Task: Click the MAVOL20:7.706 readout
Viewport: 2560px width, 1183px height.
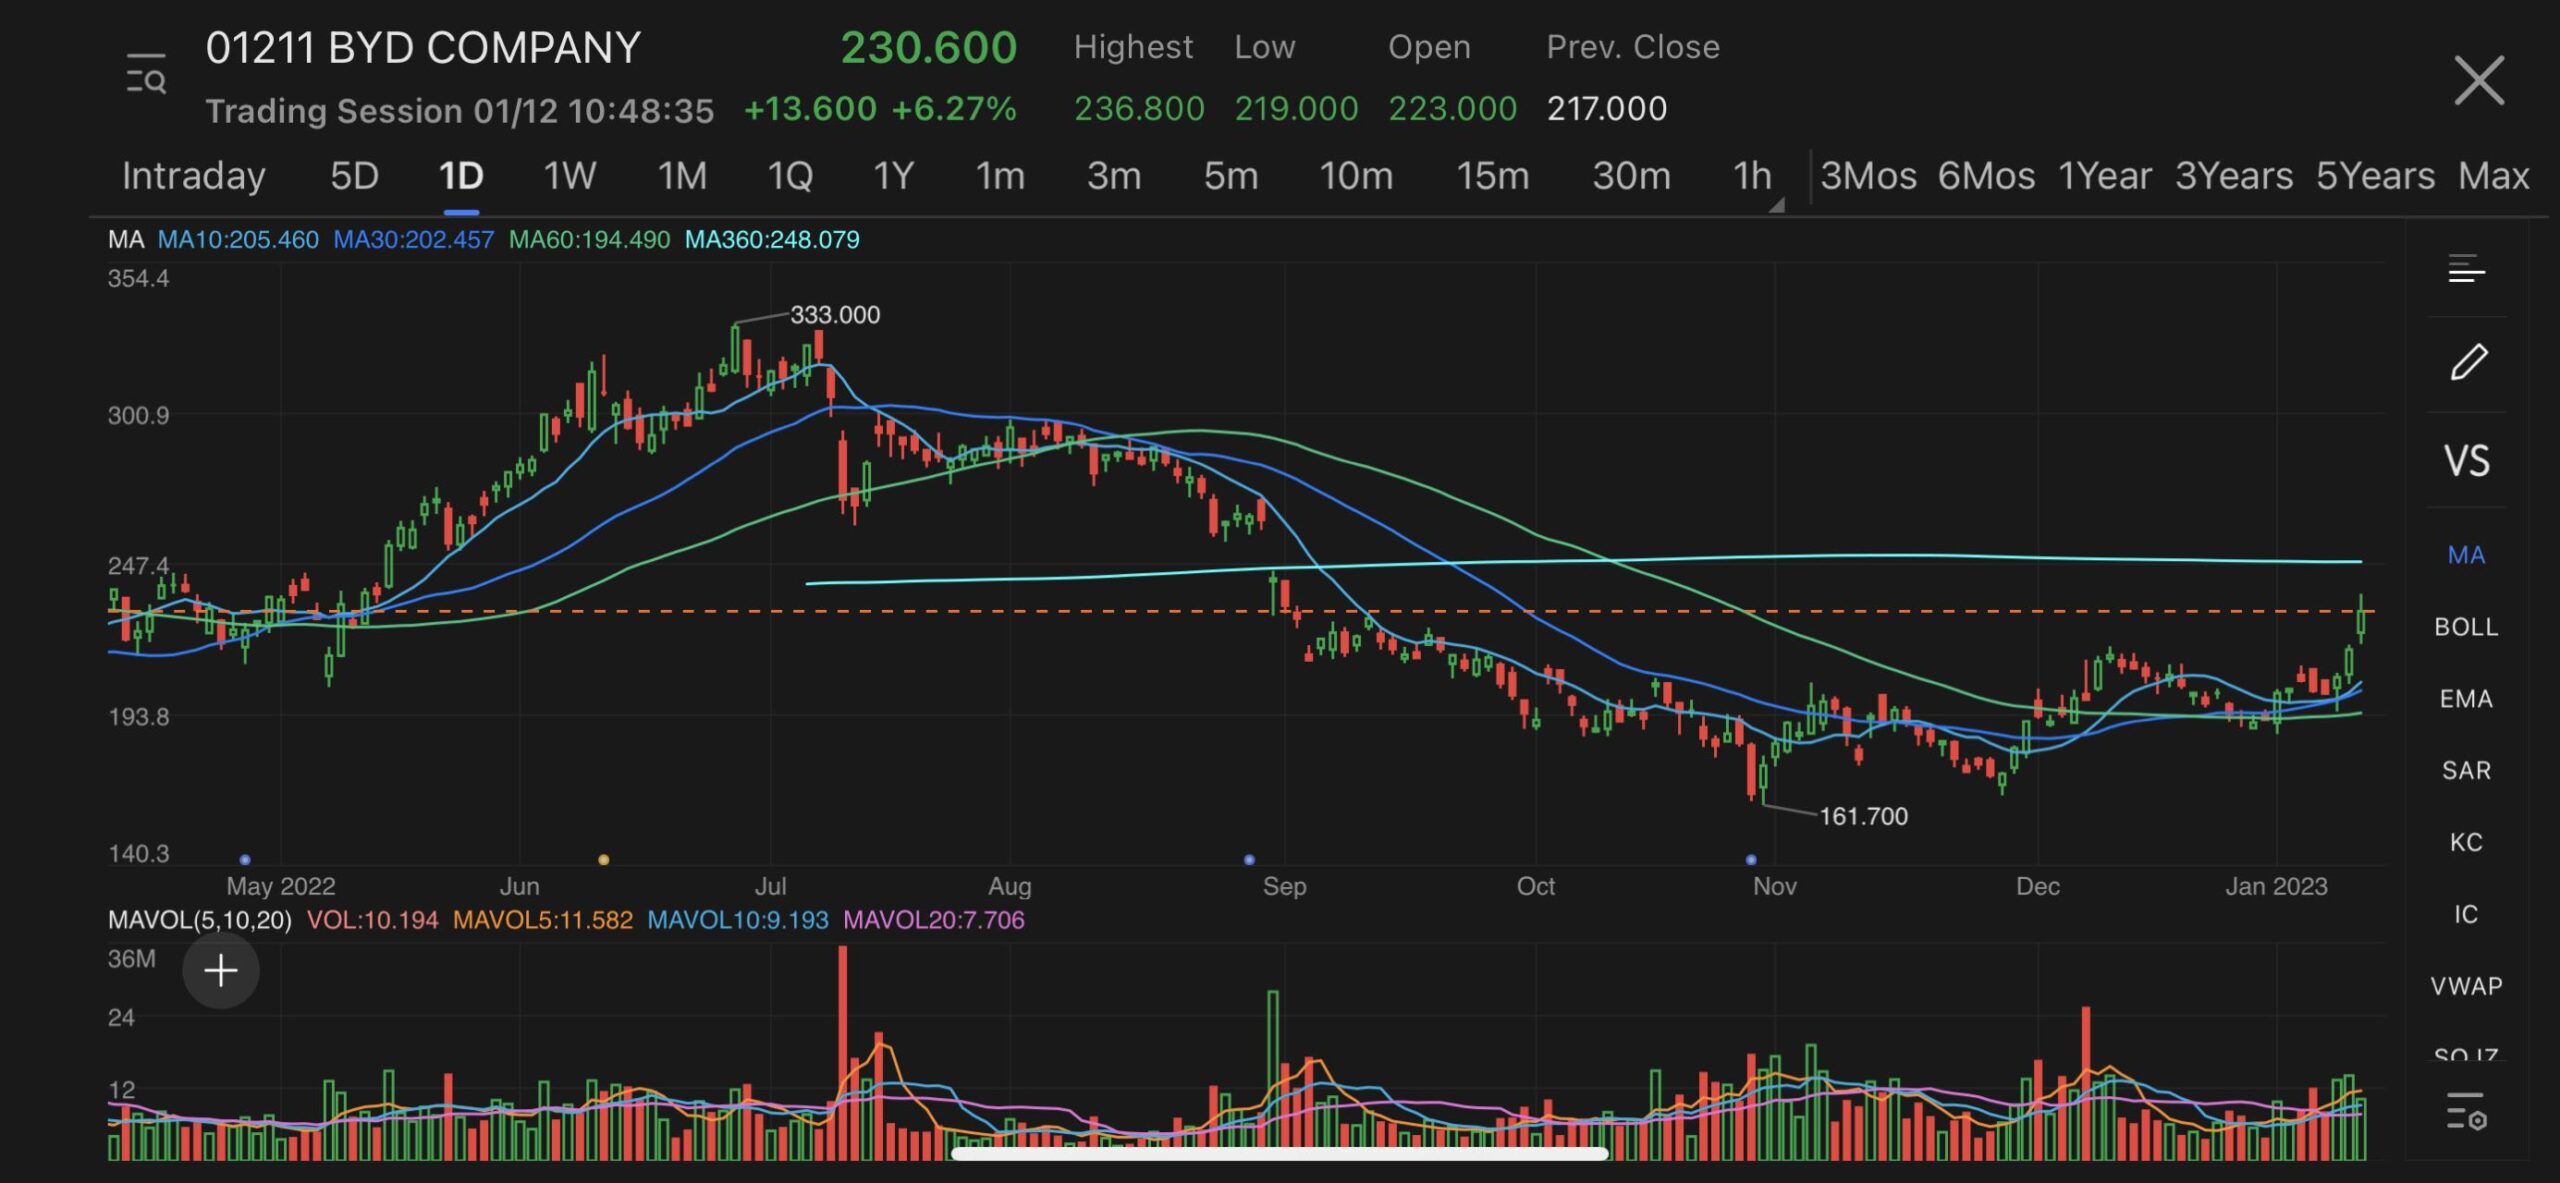Action: pos(934,920)
